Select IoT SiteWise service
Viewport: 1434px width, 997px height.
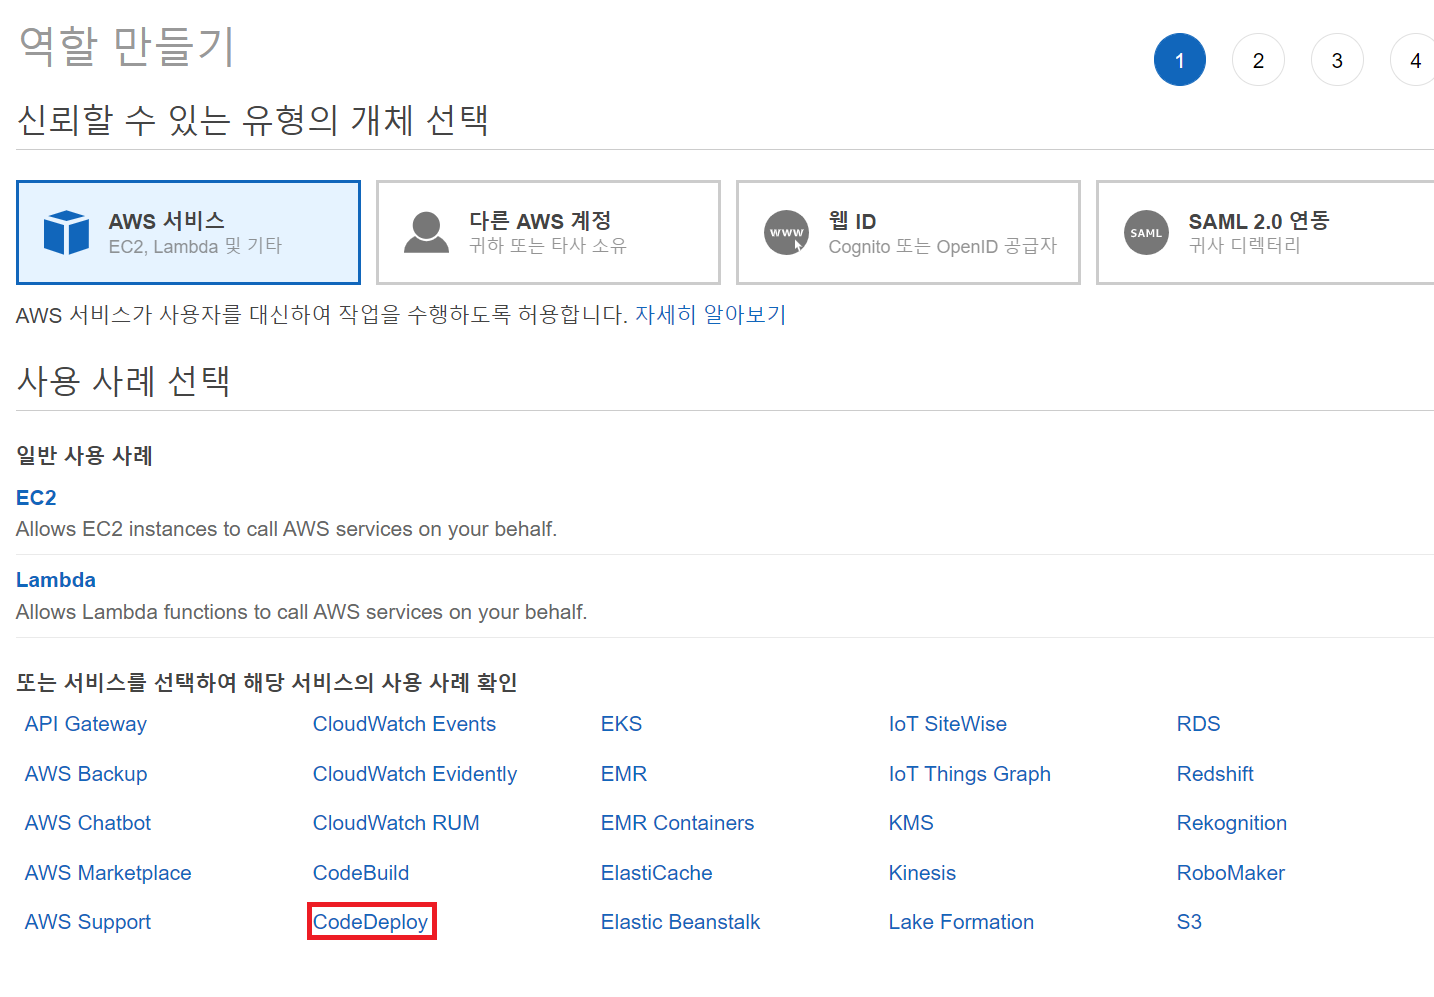(x=948, y=724)
